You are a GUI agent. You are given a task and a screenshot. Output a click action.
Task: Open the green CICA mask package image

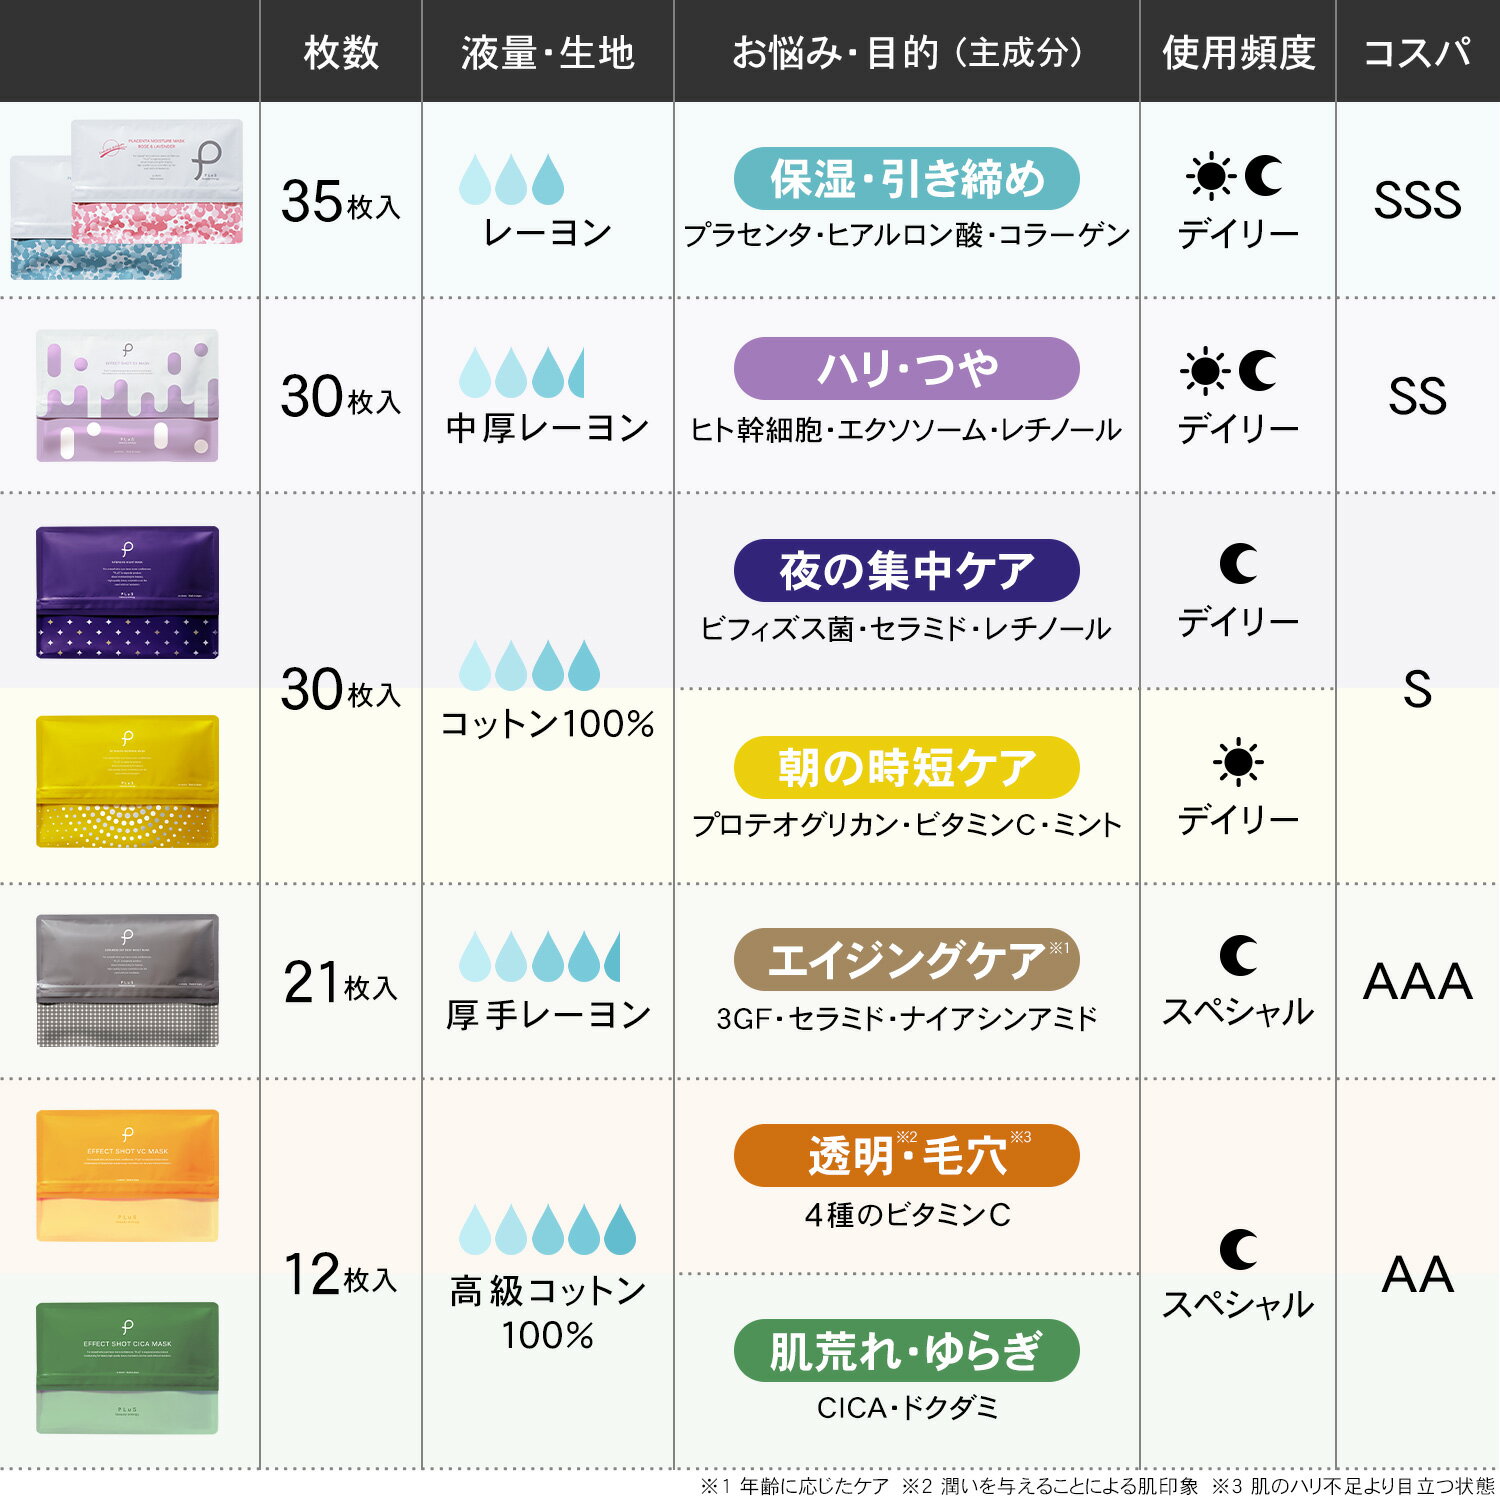tap(127, 1368)
